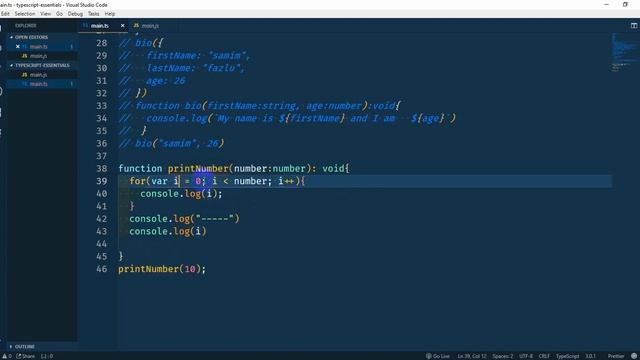Click the i++ expression on line 39

286,181
